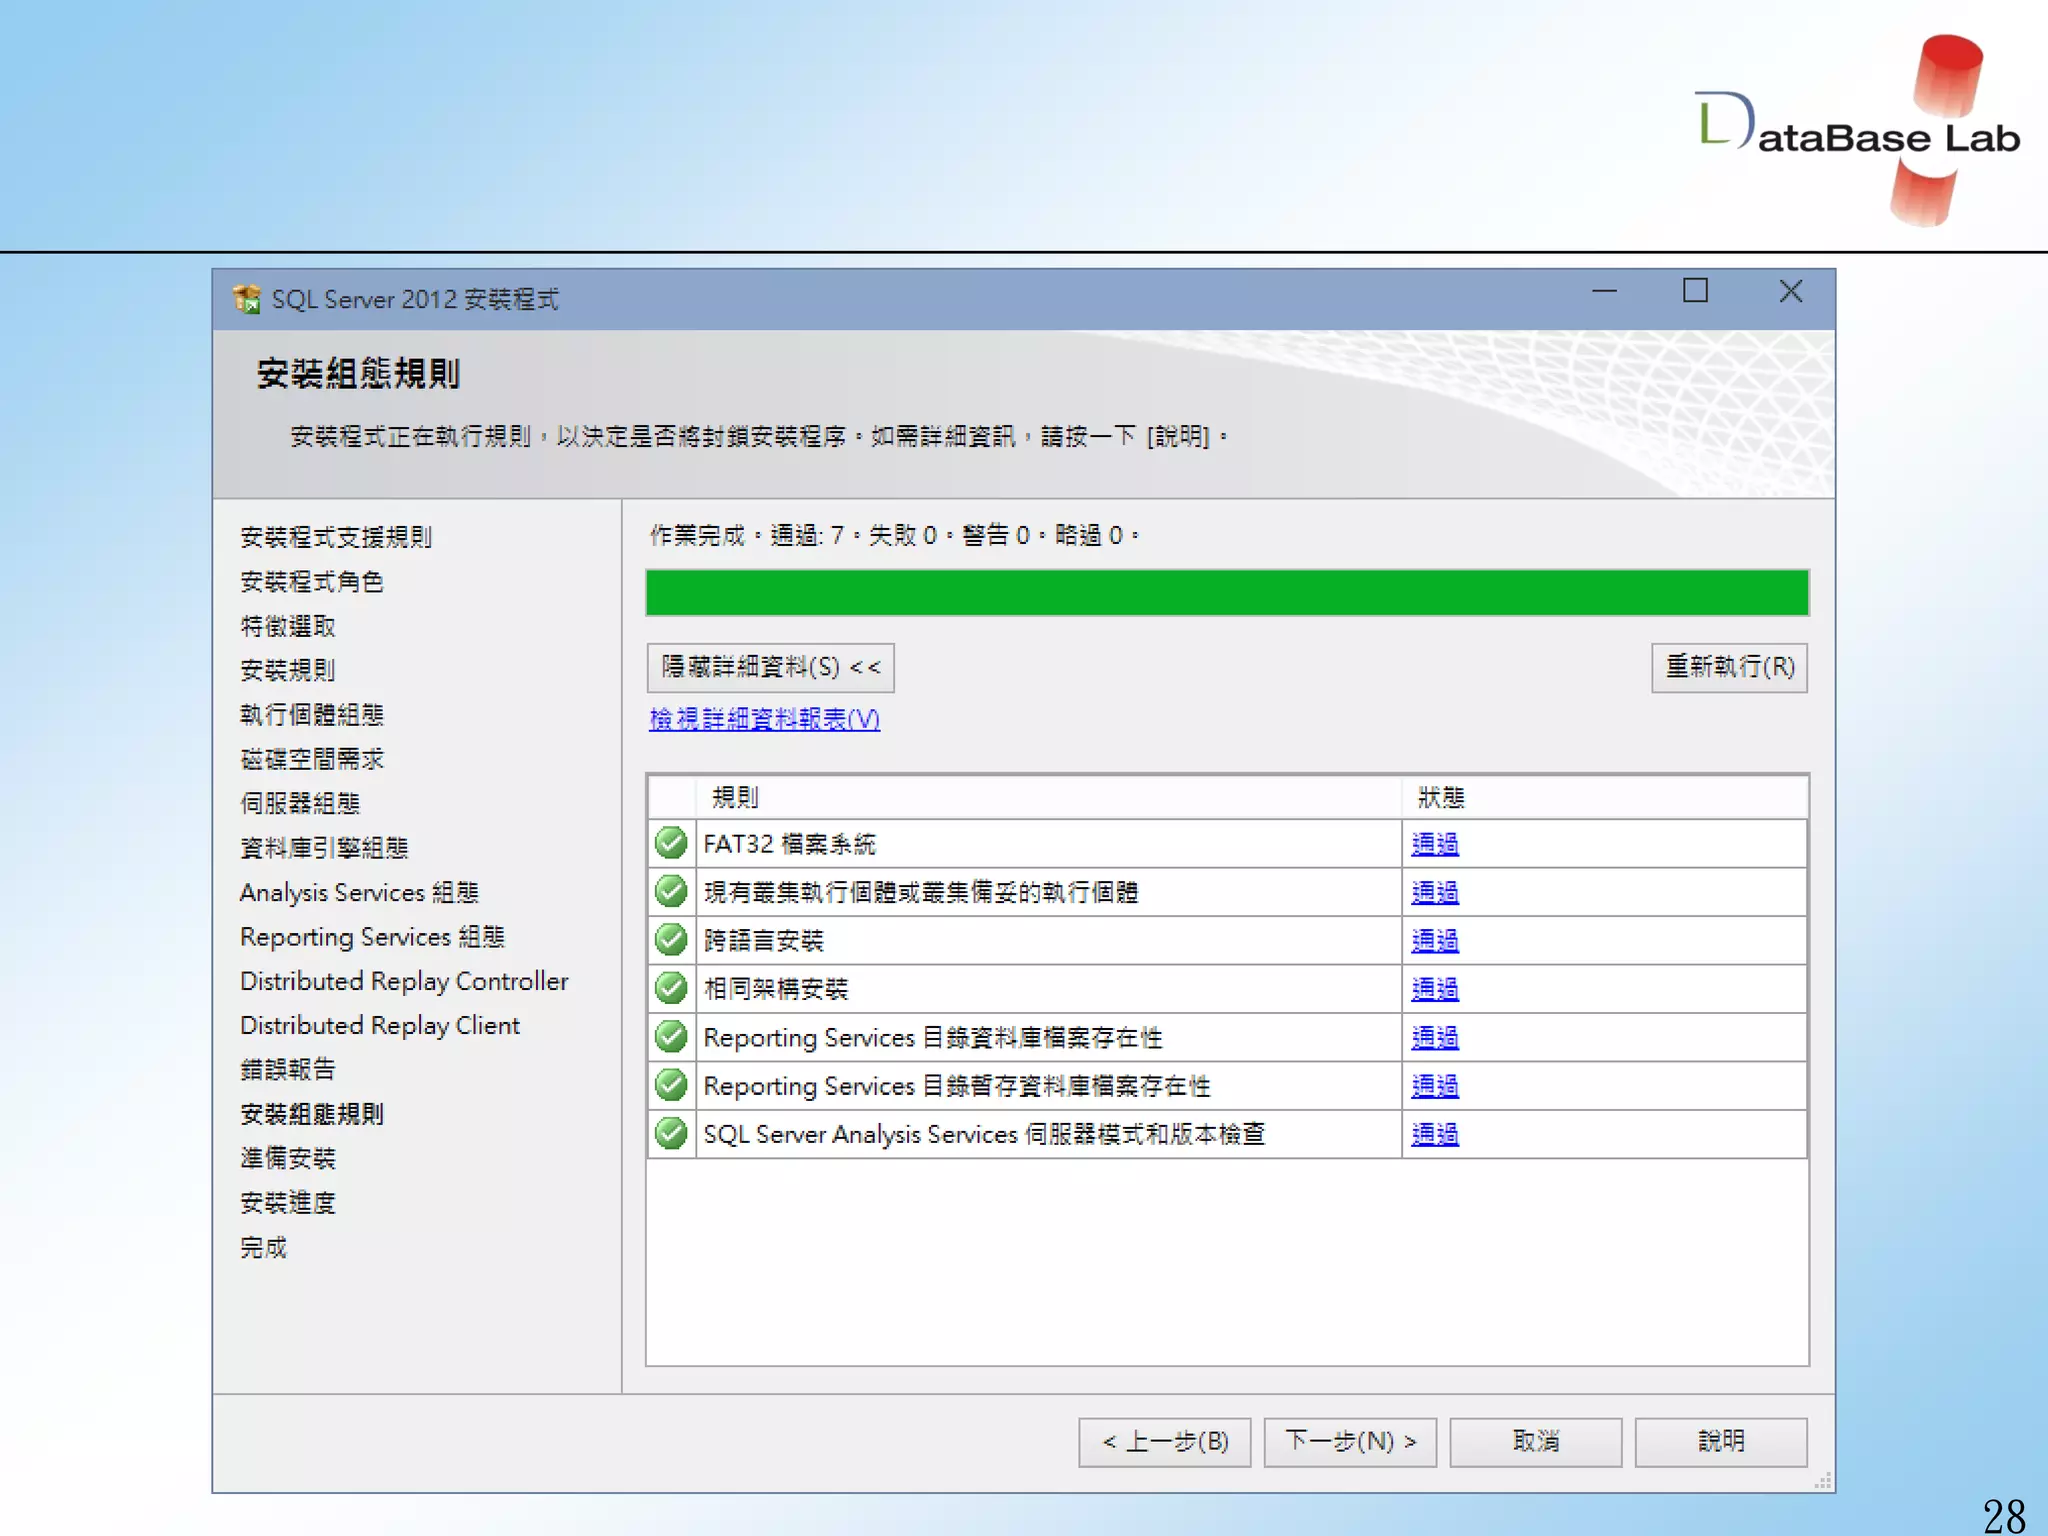Image resolution: width=2048 pixels, height=1536 pixels.
Task: Click the SQL Server setup title bar icon
Action: coord(246,298)
